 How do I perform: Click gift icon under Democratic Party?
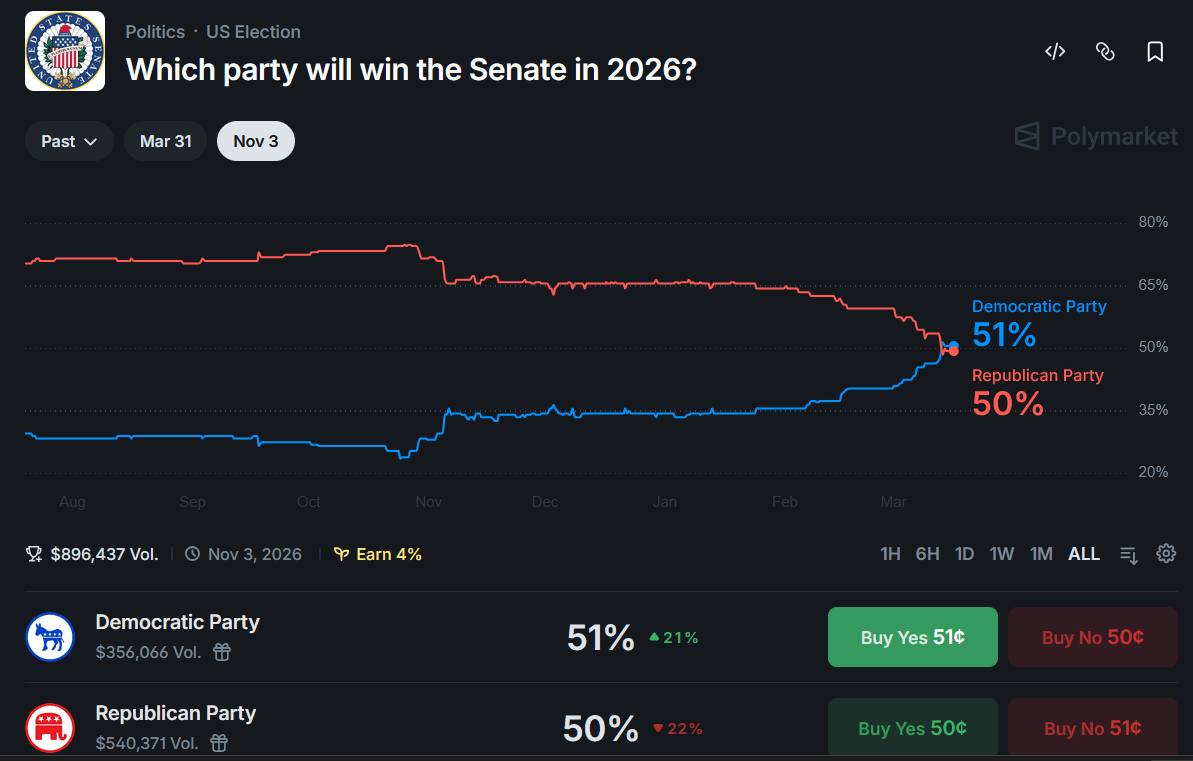222,652
